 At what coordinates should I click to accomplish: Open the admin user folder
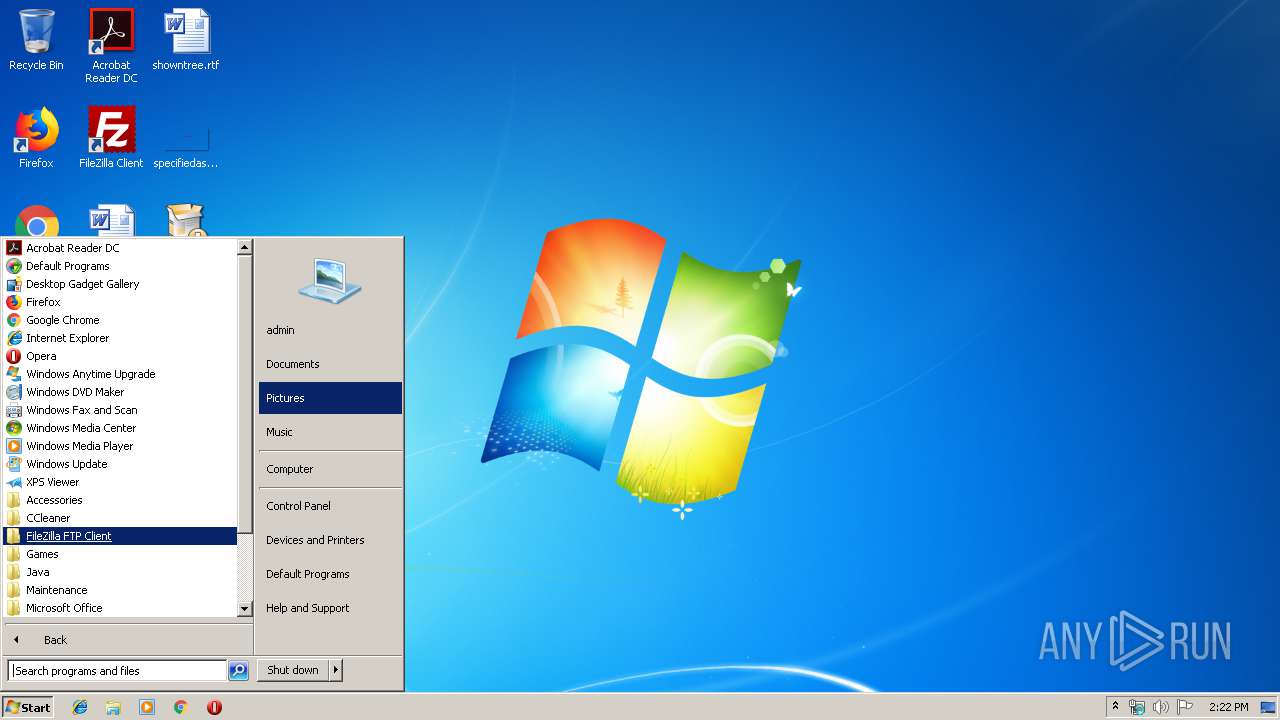coord(330,330)
